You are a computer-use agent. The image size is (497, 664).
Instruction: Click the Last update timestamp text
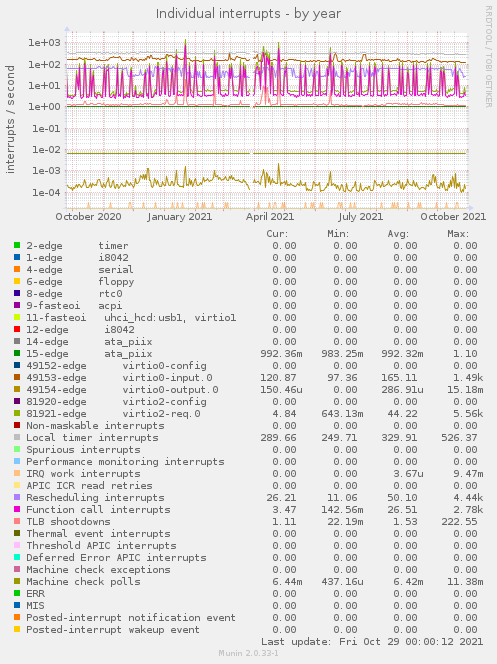[372, 642]
